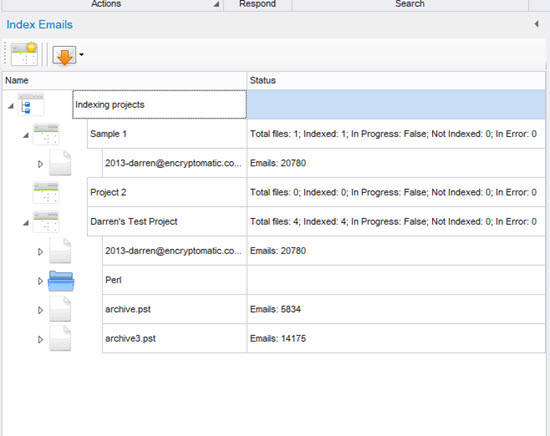Click the orange download arrow toolbar icon
The width and height of the screenshot is (550, 436).
tap(65, 55)
